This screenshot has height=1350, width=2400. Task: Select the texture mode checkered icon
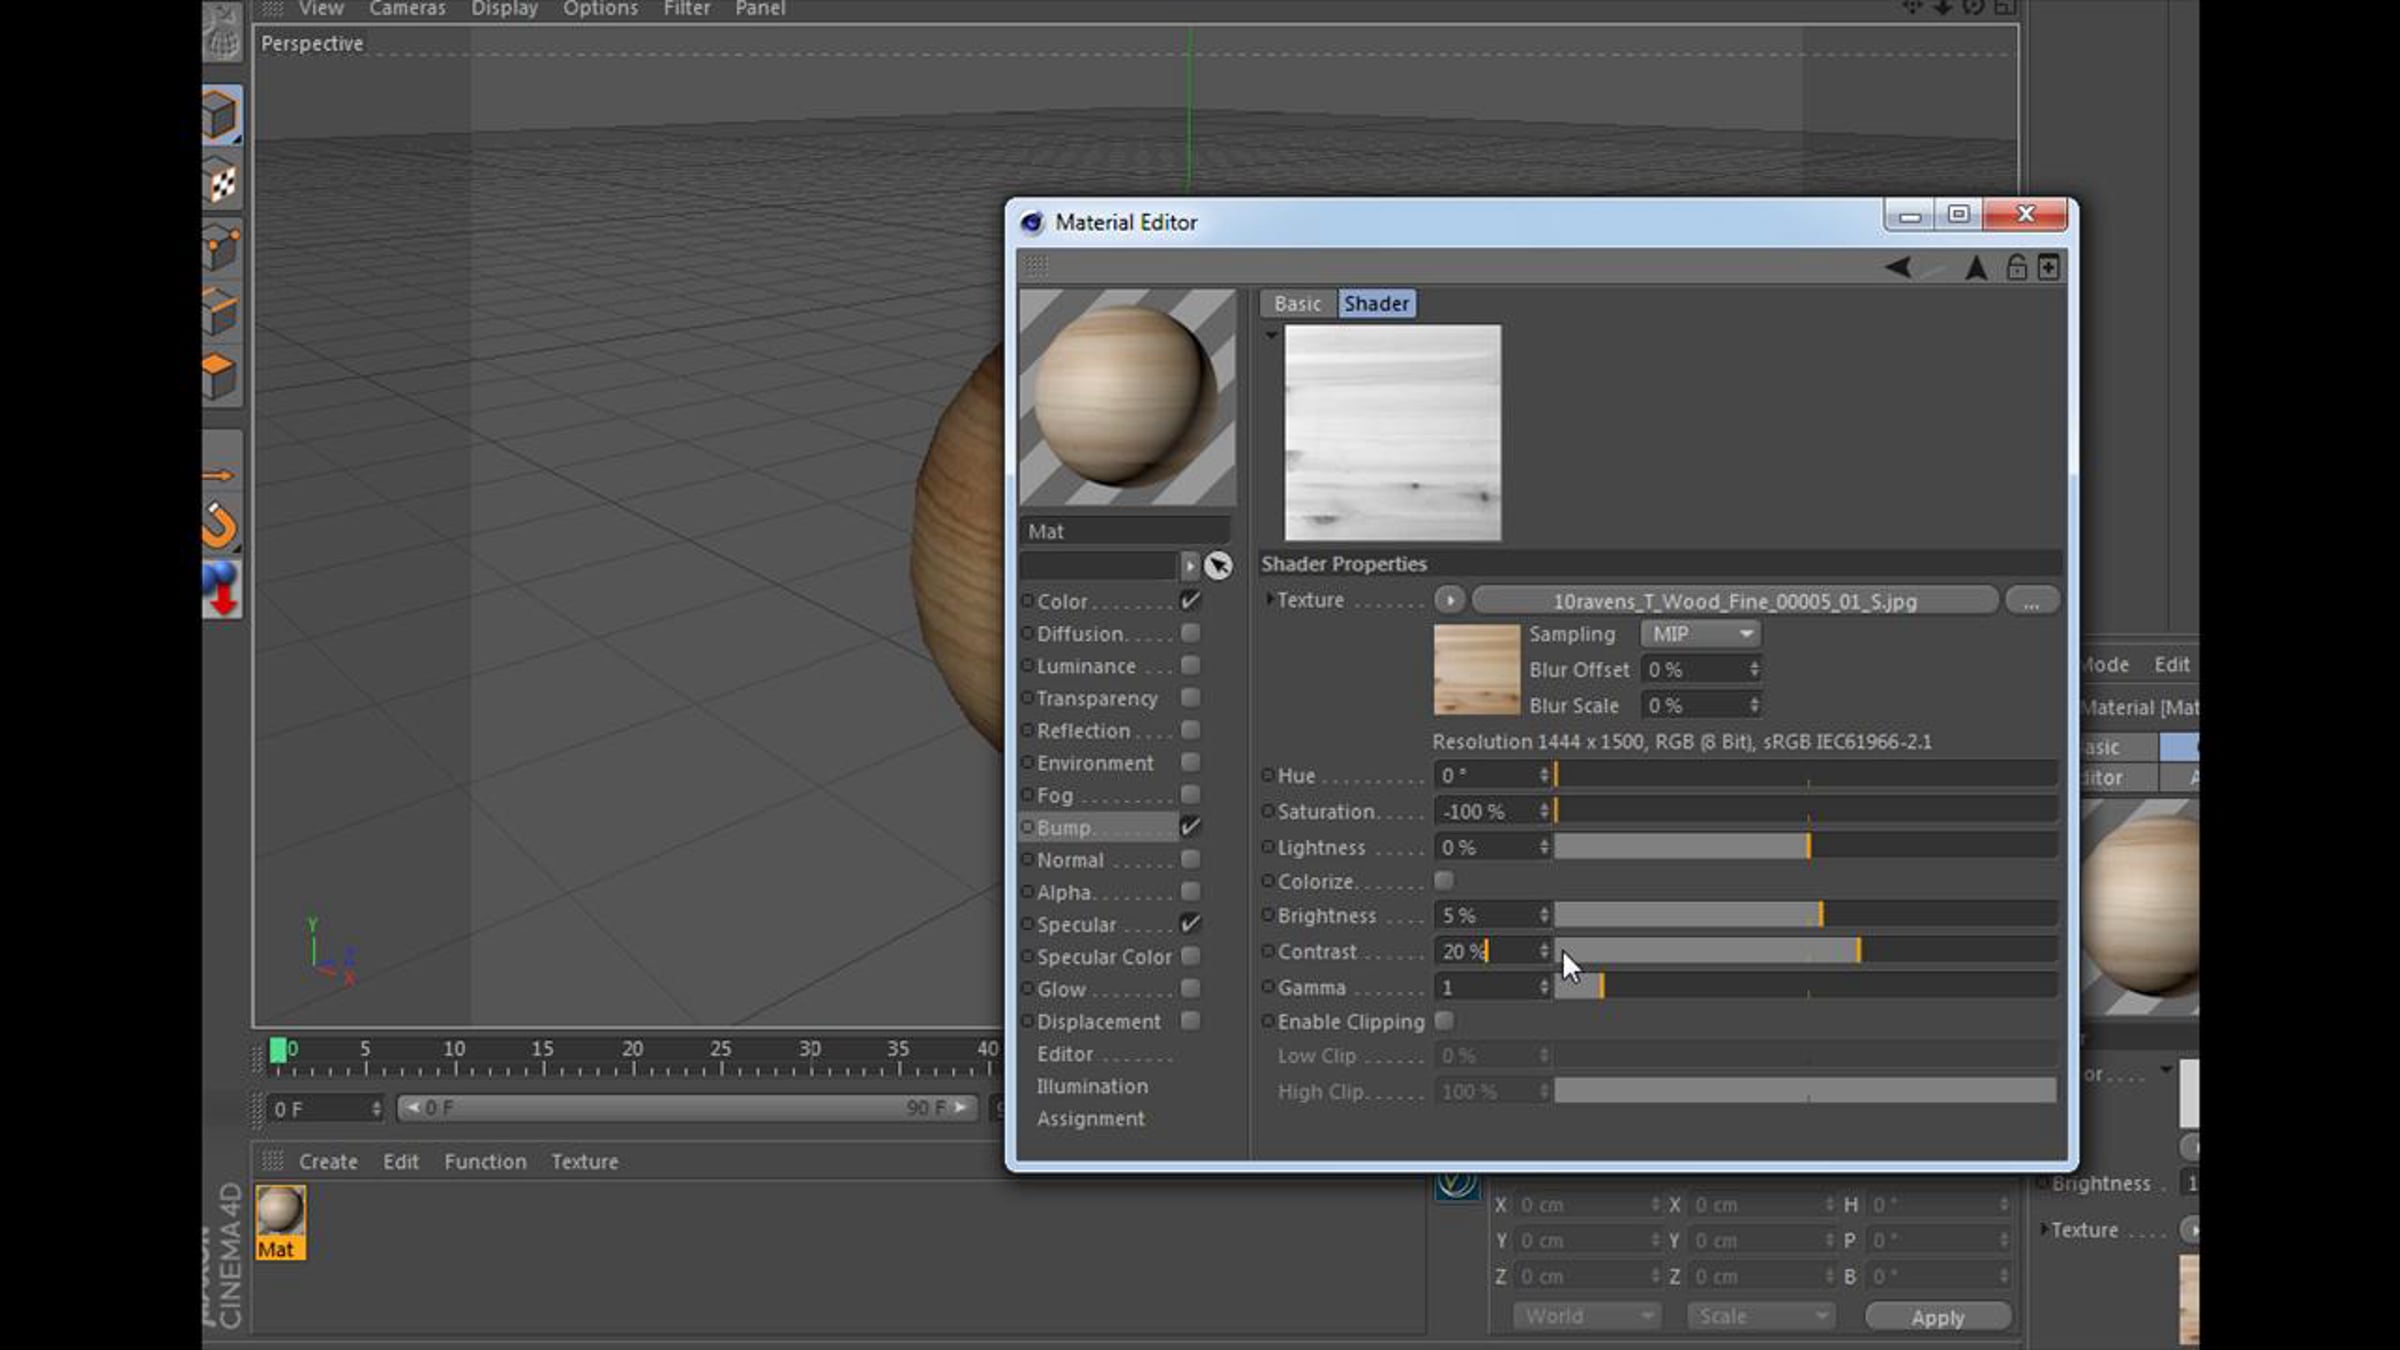pyautogui.click(x=221, y=182)
